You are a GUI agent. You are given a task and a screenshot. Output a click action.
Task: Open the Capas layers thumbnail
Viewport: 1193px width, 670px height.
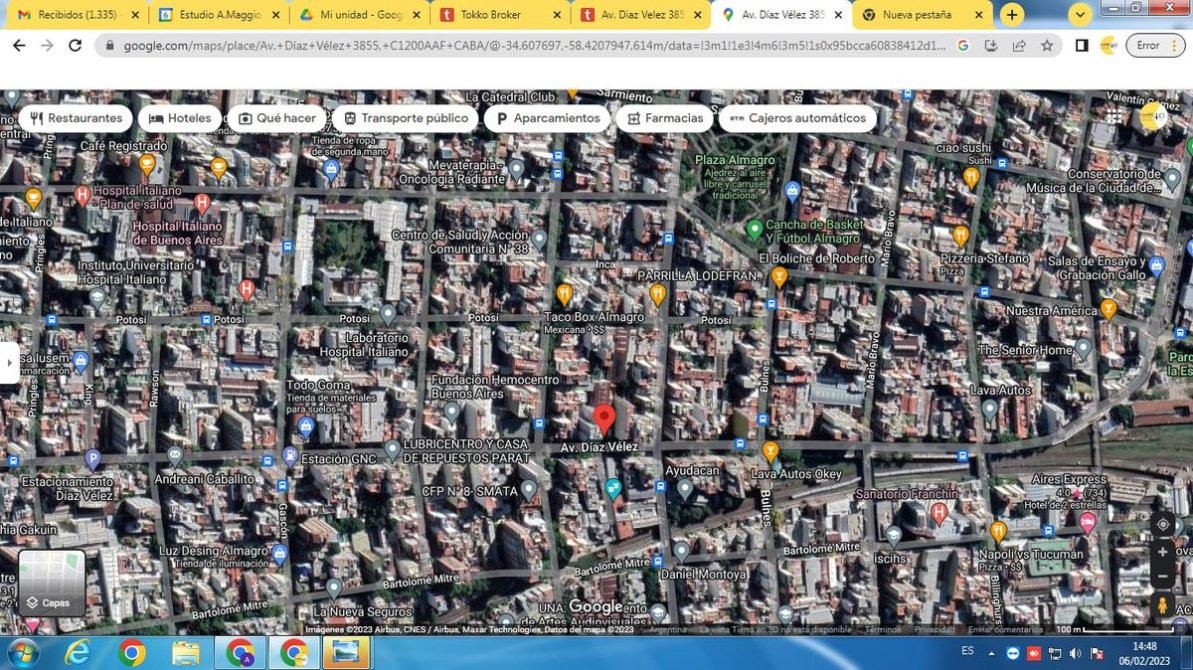51,582
